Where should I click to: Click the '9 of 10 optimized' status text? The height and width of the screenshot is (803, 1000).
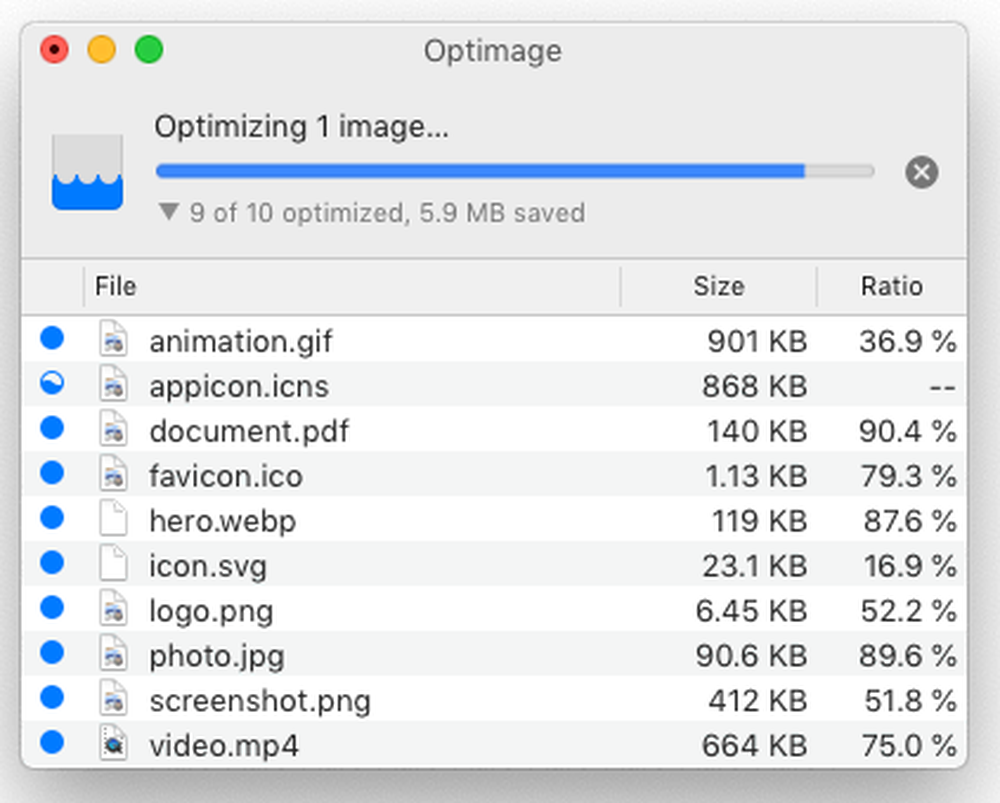[x=387, y=213]
